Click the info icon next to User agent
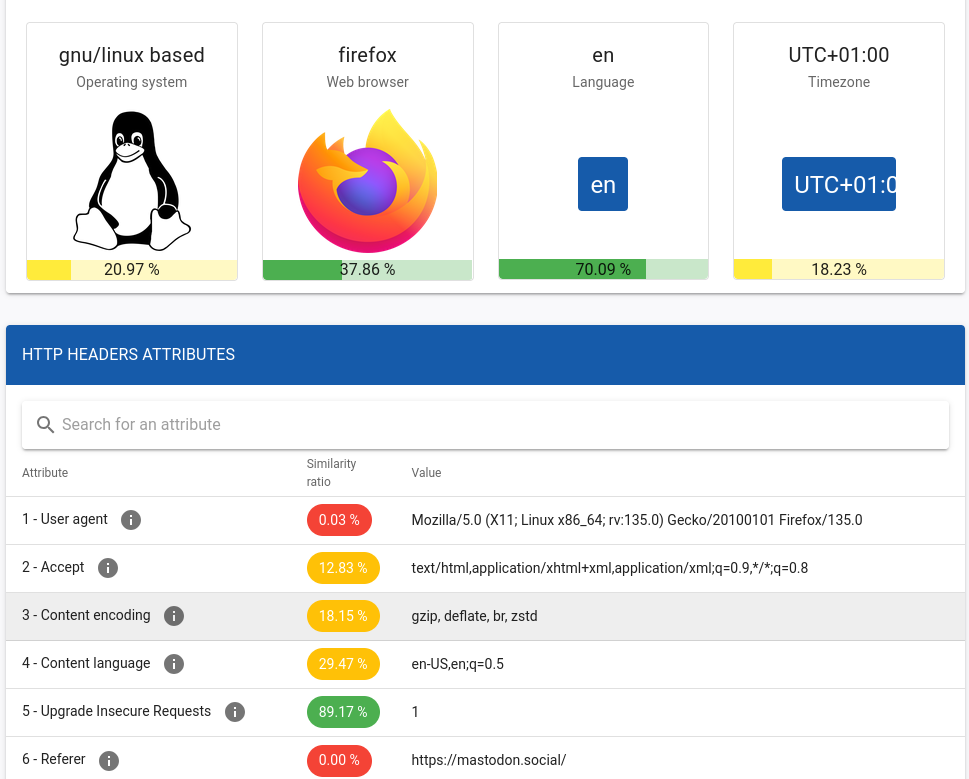This screenshot has height=779, width=969. (x=130, y=520)
